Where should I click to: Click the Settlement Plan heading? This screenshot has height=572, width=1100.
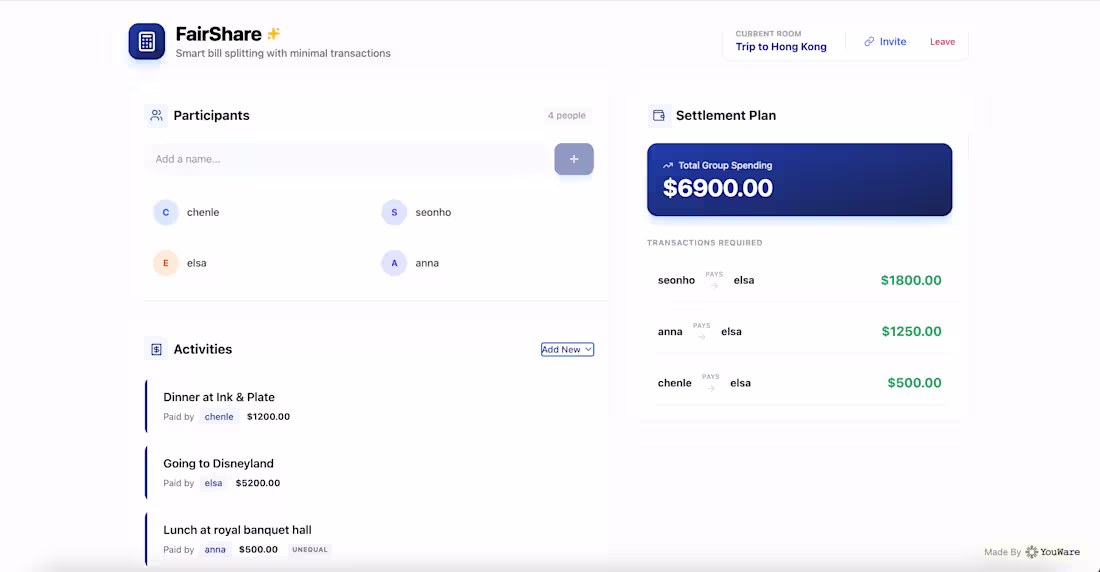[725, 115]
